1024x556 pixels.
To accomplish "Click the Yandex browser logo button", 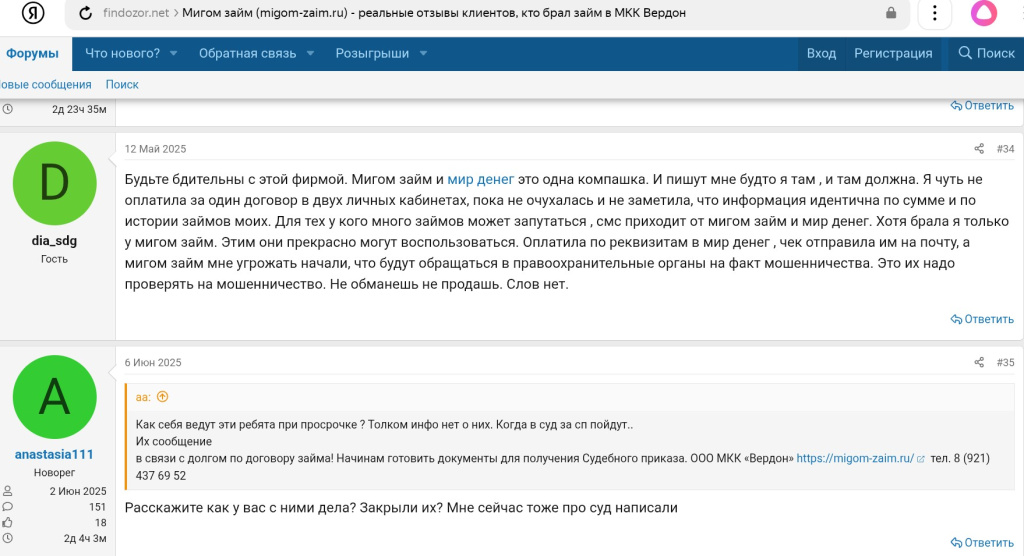I will pos(33,13).
